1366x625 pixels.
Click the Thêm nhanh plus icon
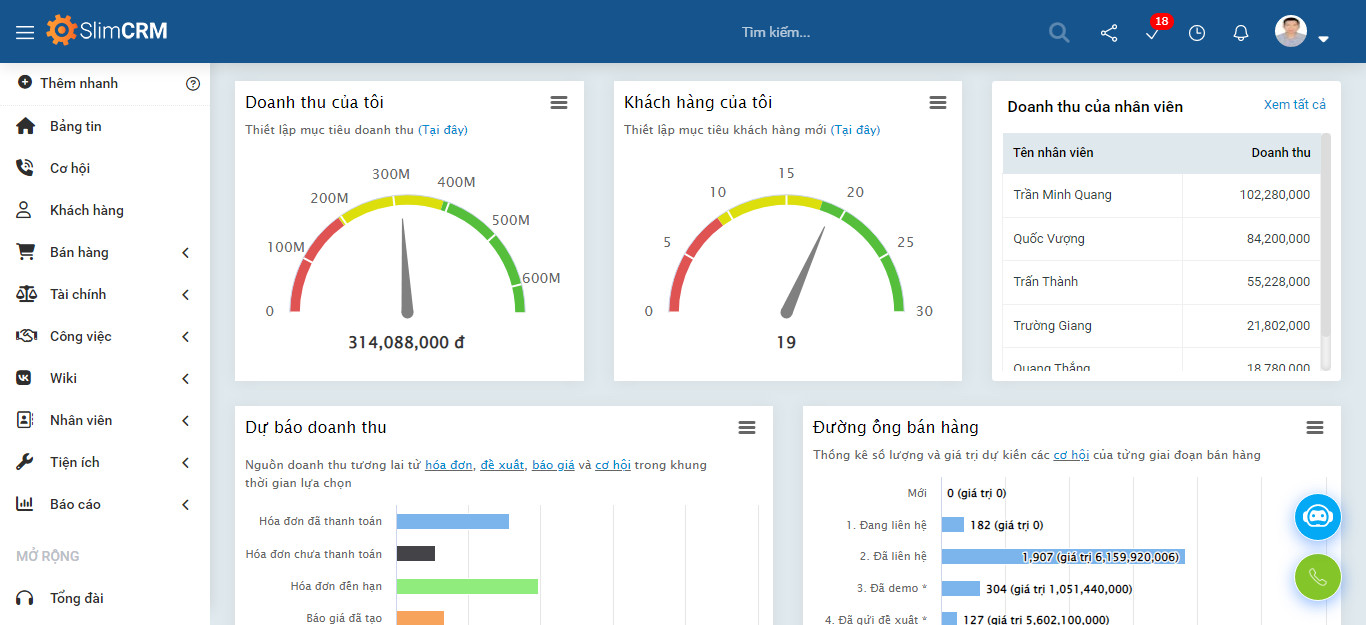23,83
